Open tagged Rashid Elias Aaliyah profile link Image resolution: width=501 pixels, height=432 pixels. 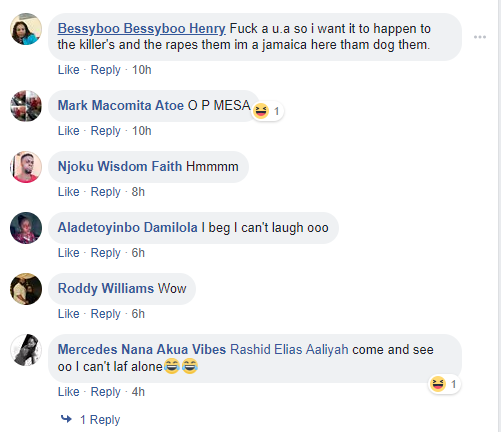[x=289, y=350]
